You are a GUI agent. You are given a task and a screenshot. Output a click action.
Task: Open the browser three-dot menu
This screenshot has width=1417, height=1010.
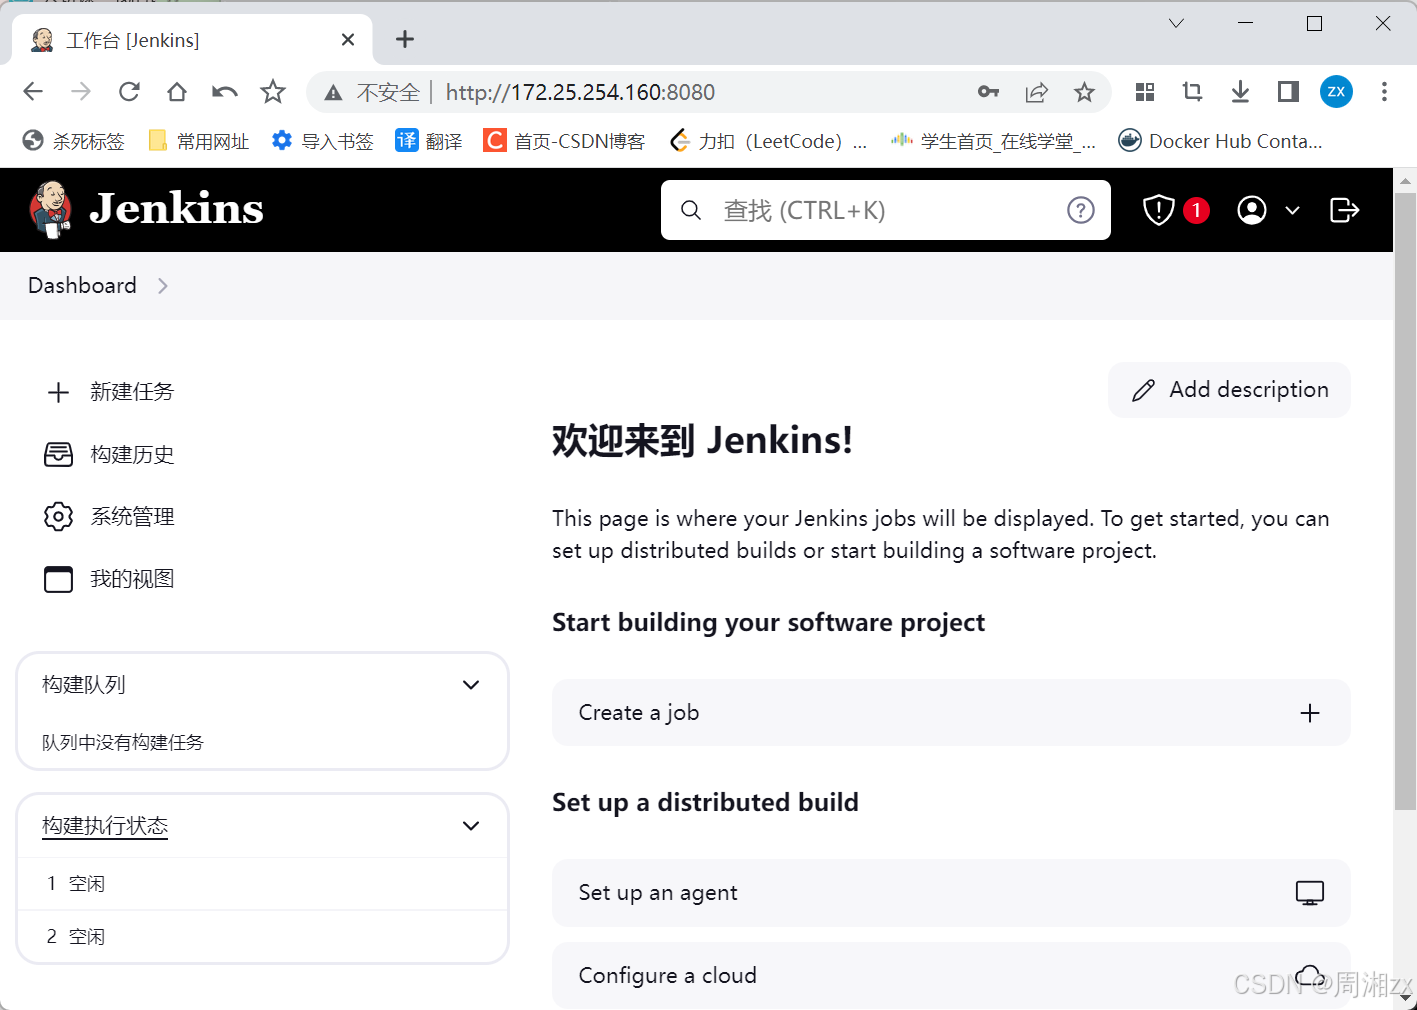1384,92
